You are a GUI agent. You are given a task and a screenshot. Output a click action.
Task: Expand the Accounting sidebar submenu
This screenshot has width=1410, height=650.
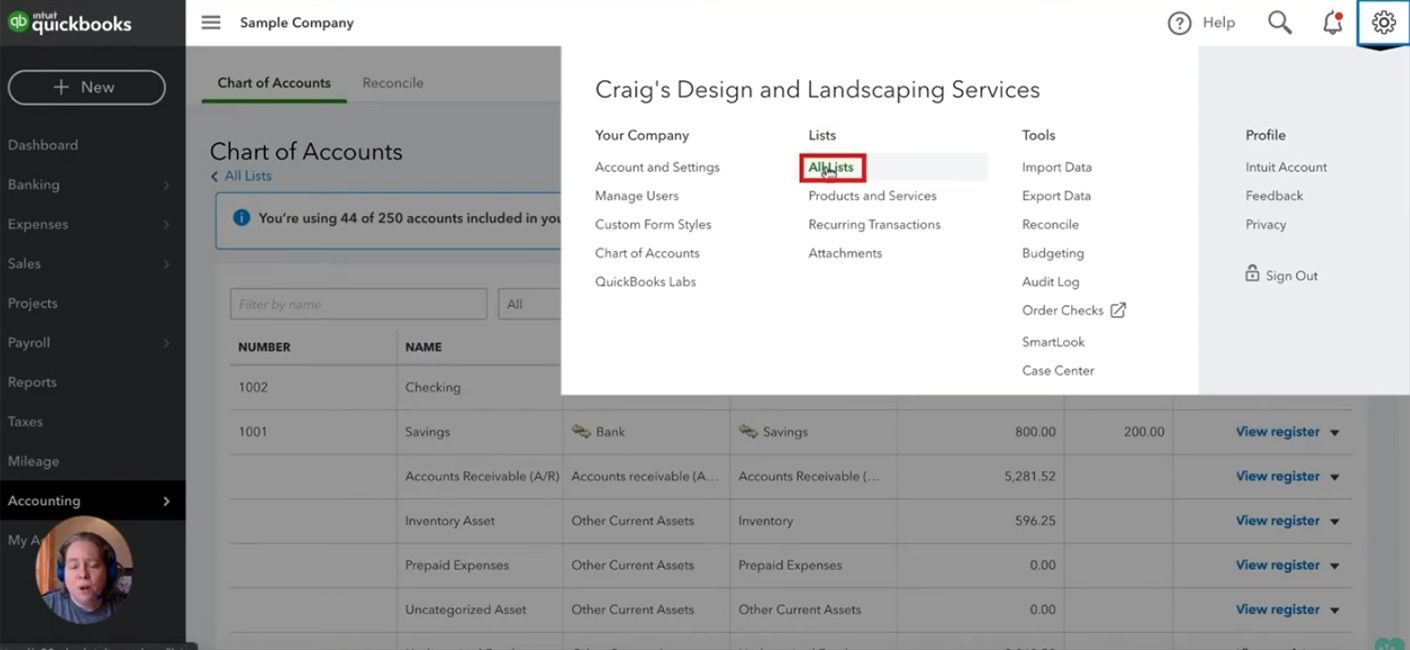click(x=167, y=501)
